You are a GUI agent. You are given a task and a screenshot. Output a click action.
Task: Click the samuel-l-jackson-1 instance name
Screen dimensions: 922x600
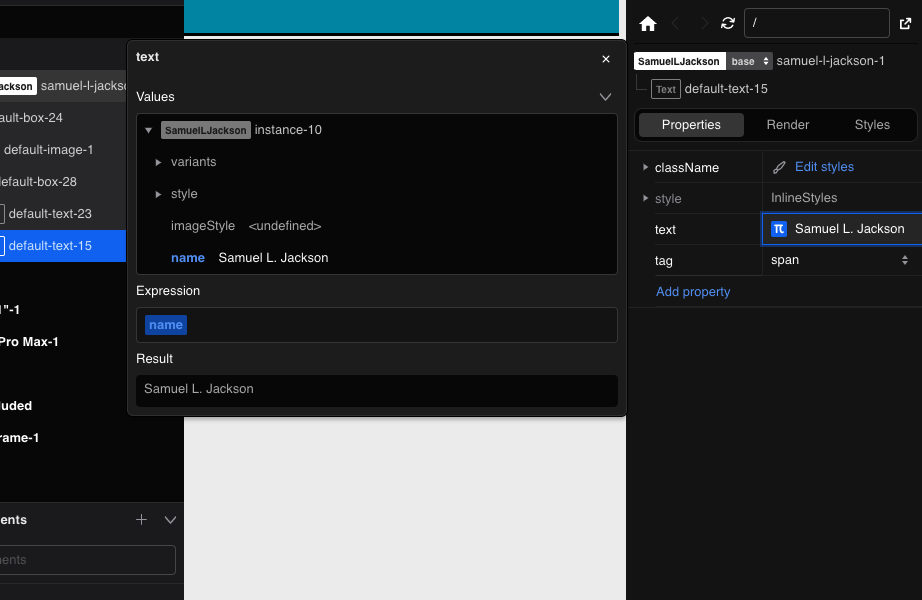pos(830,61)
